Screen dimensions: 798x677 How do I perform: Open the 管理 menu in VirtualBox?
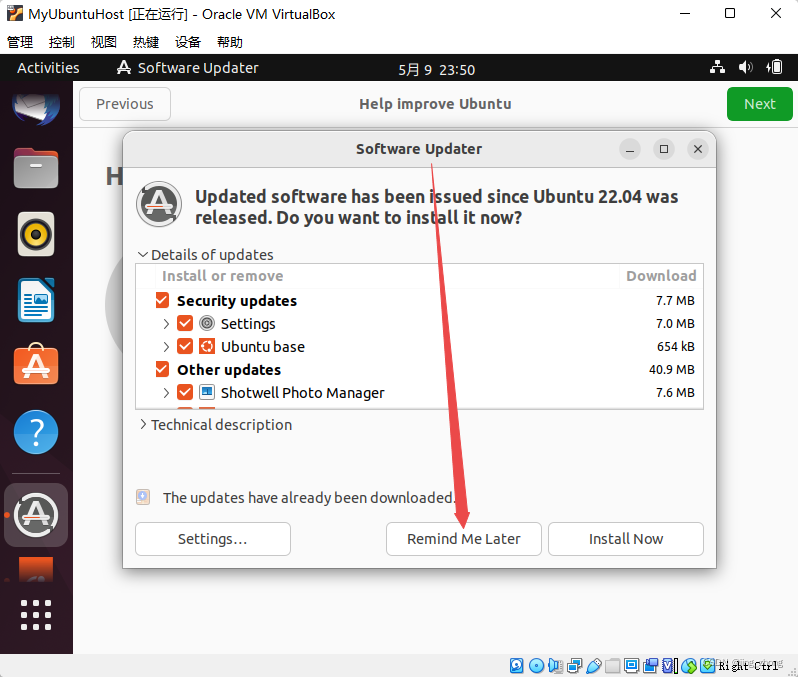[x=20, y=42]
